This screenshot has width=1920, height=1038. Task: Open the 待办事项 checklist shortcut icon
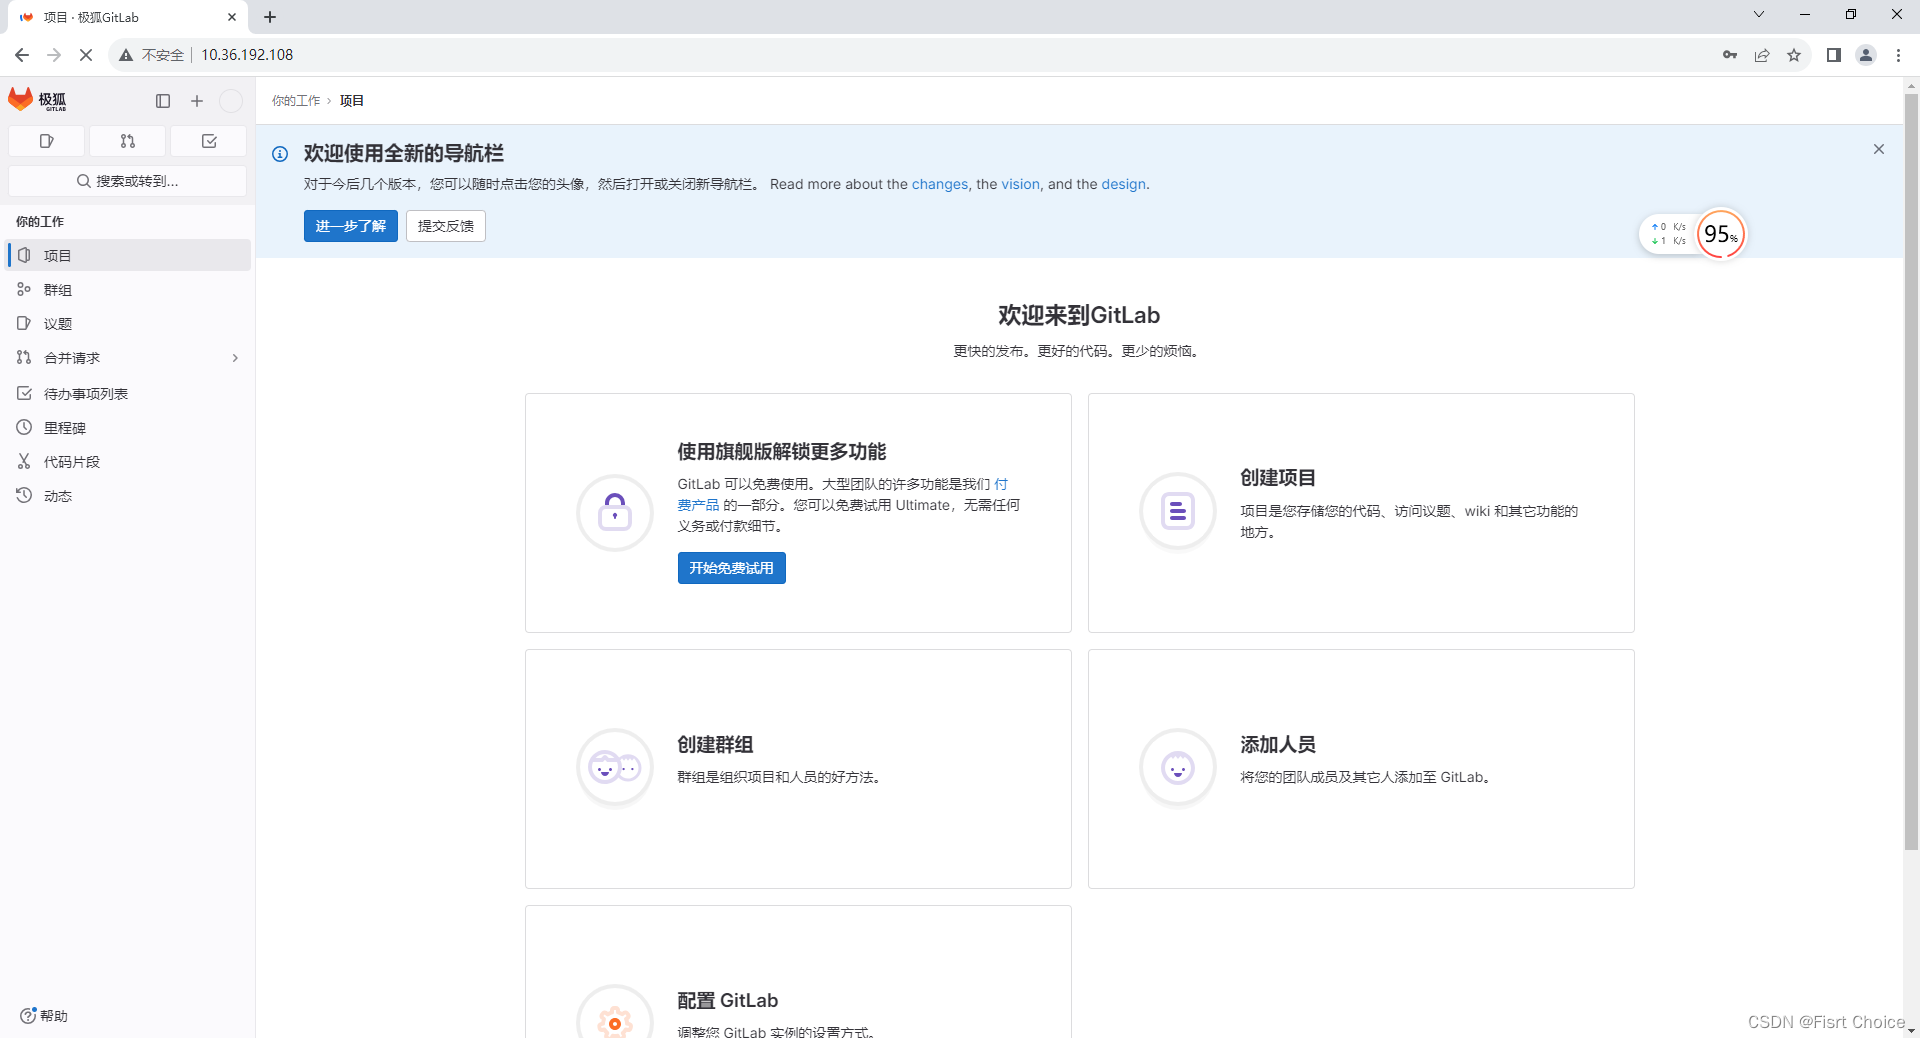click(208, 141)
